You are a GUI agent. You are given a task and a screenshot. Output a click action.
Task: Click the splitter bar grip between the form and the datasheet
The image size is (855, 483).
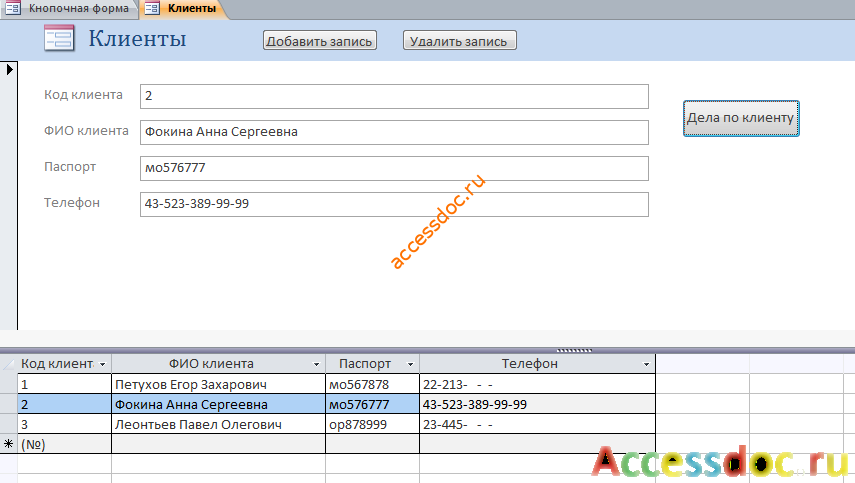tap(574, 351)
